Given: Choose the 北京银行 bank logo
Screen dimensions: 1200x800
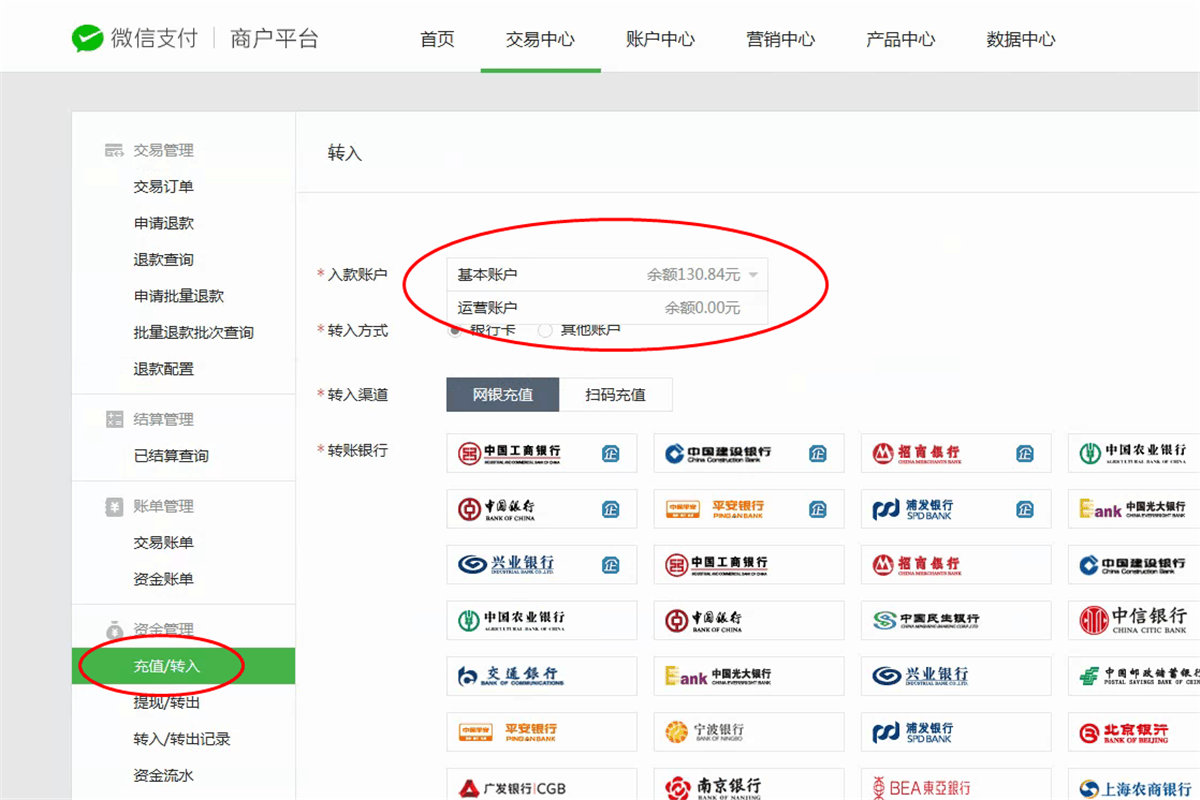Looking at the screenshot, I should tap(1133, 733).
